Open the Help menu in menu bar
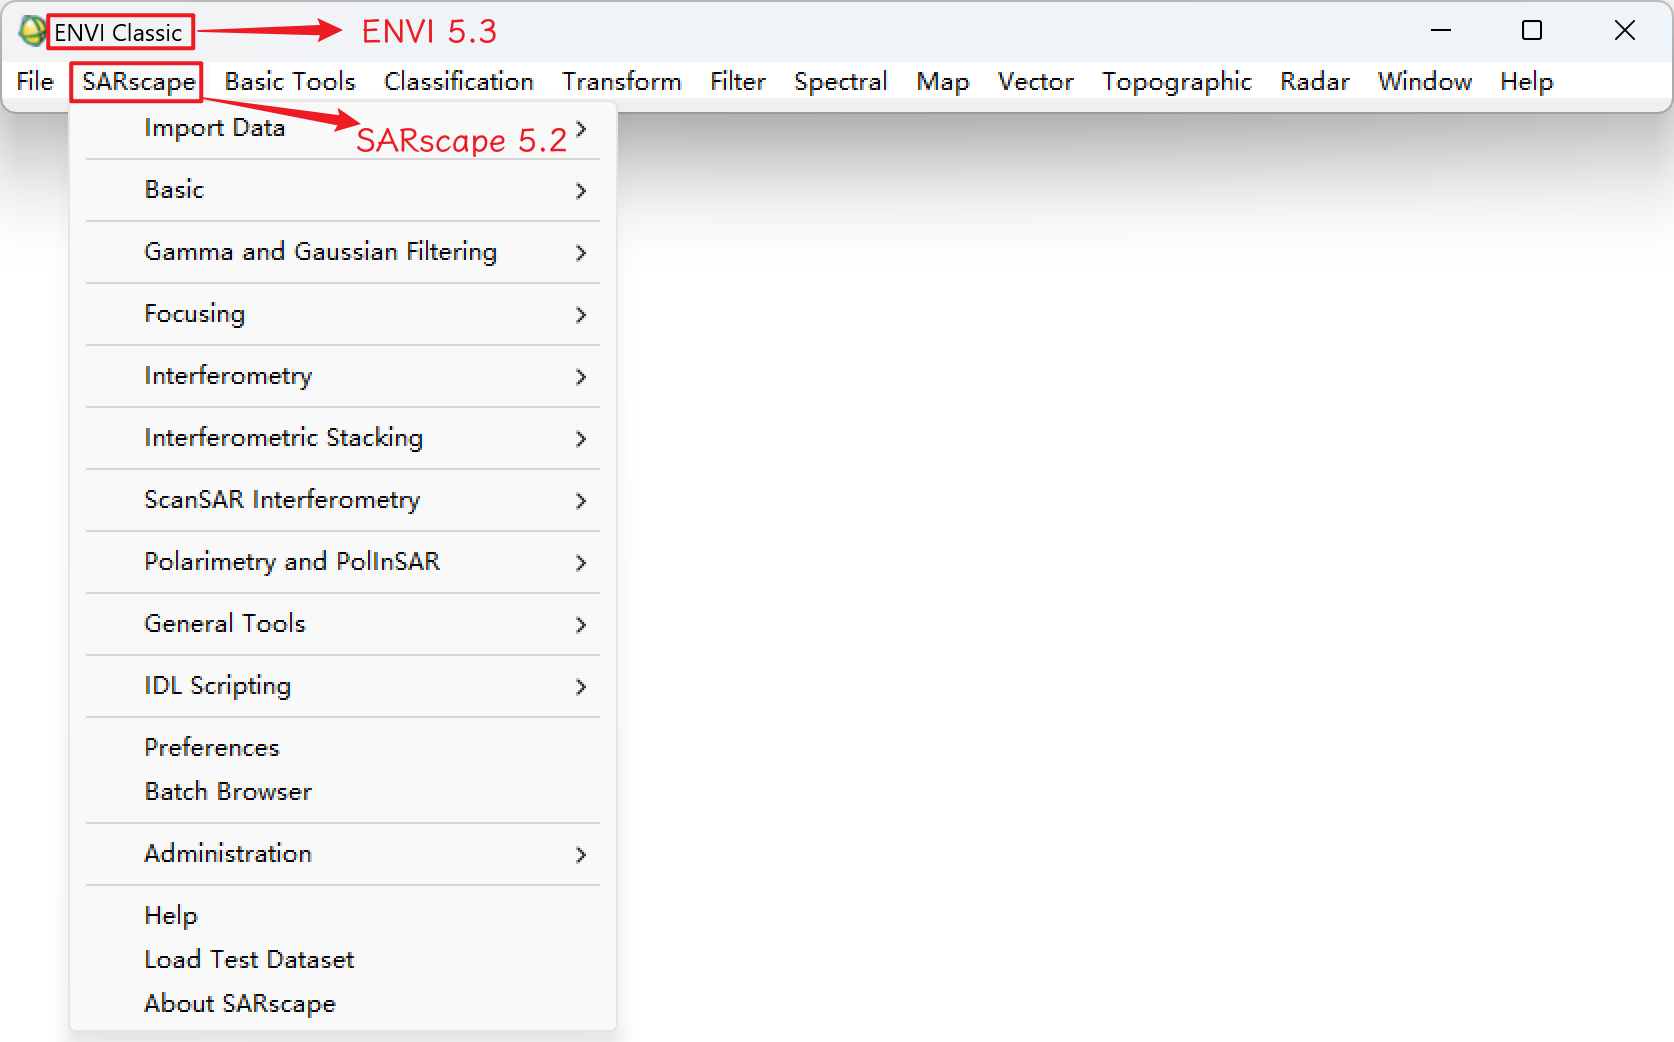This screenshot has height=1042, width=1674. [1527, 81]
